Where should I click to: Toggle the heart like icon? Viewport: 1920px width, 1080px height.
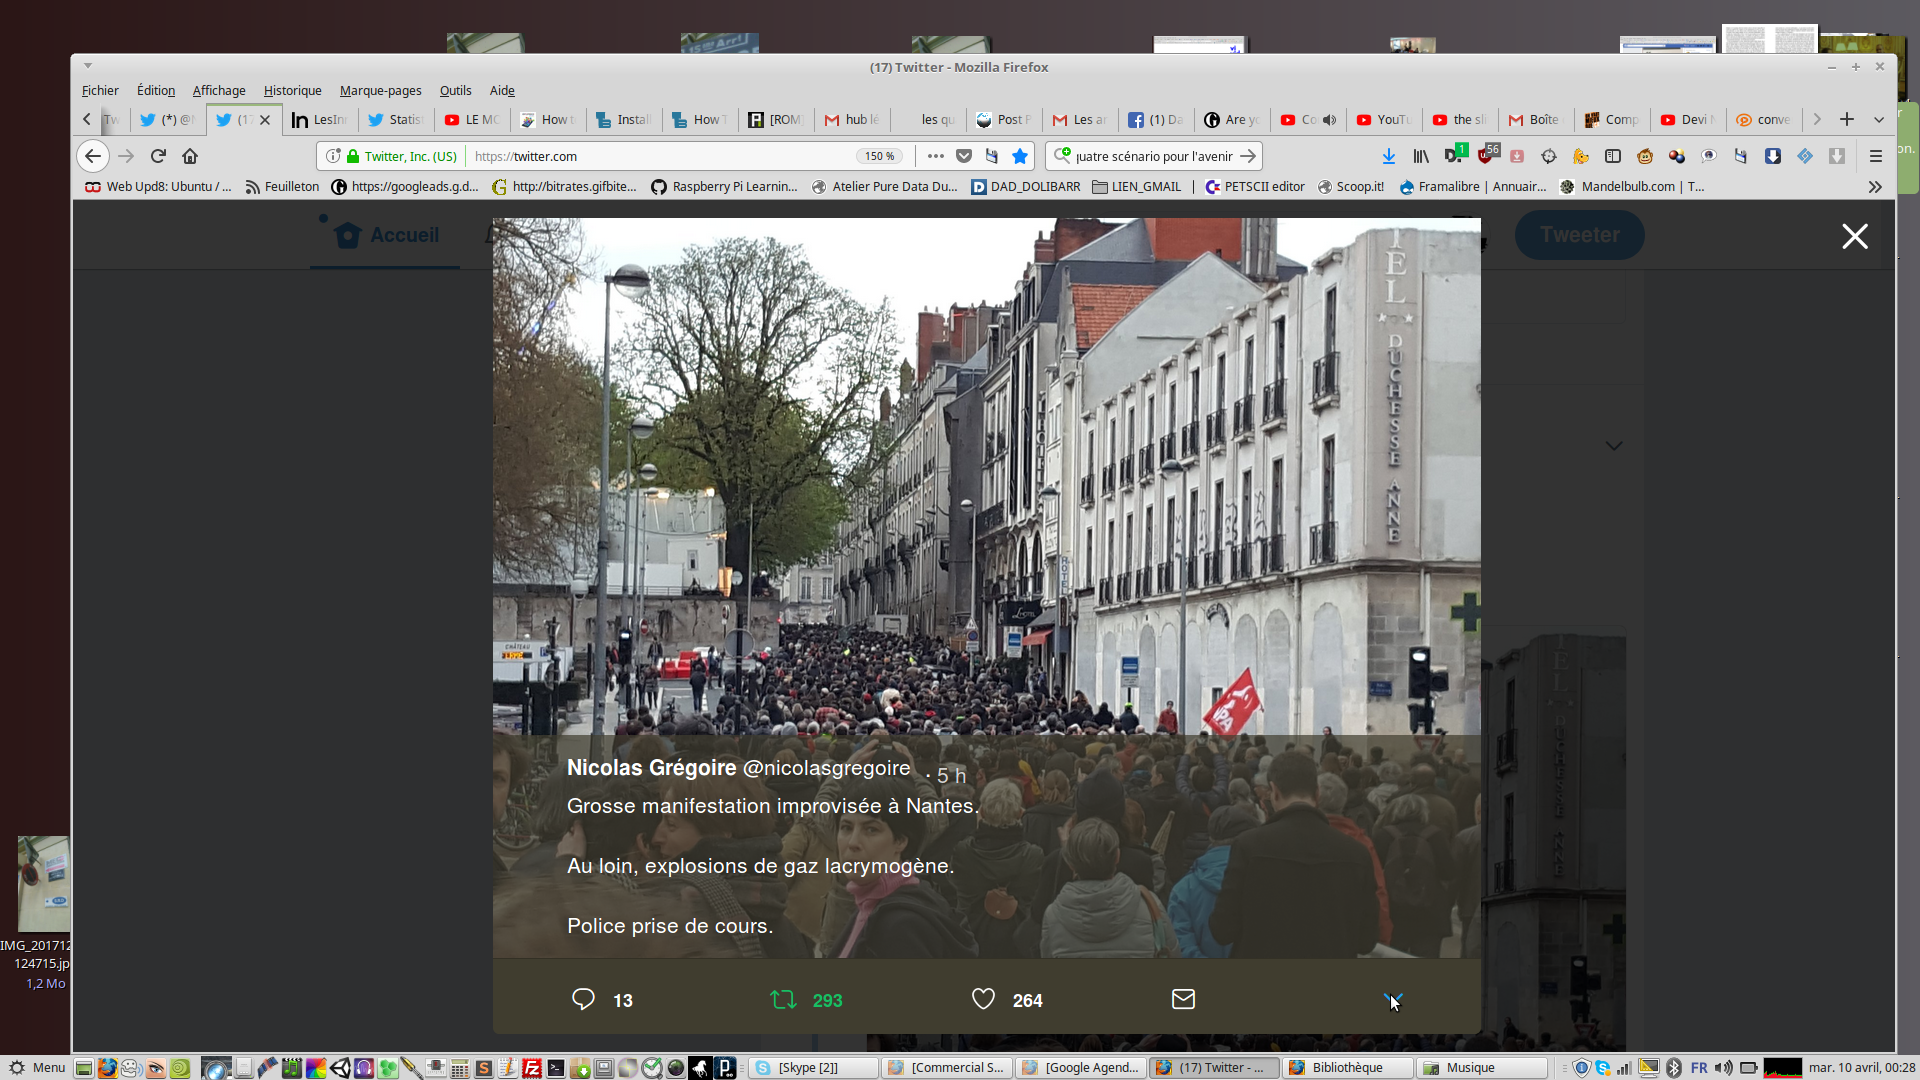(983, 999)
